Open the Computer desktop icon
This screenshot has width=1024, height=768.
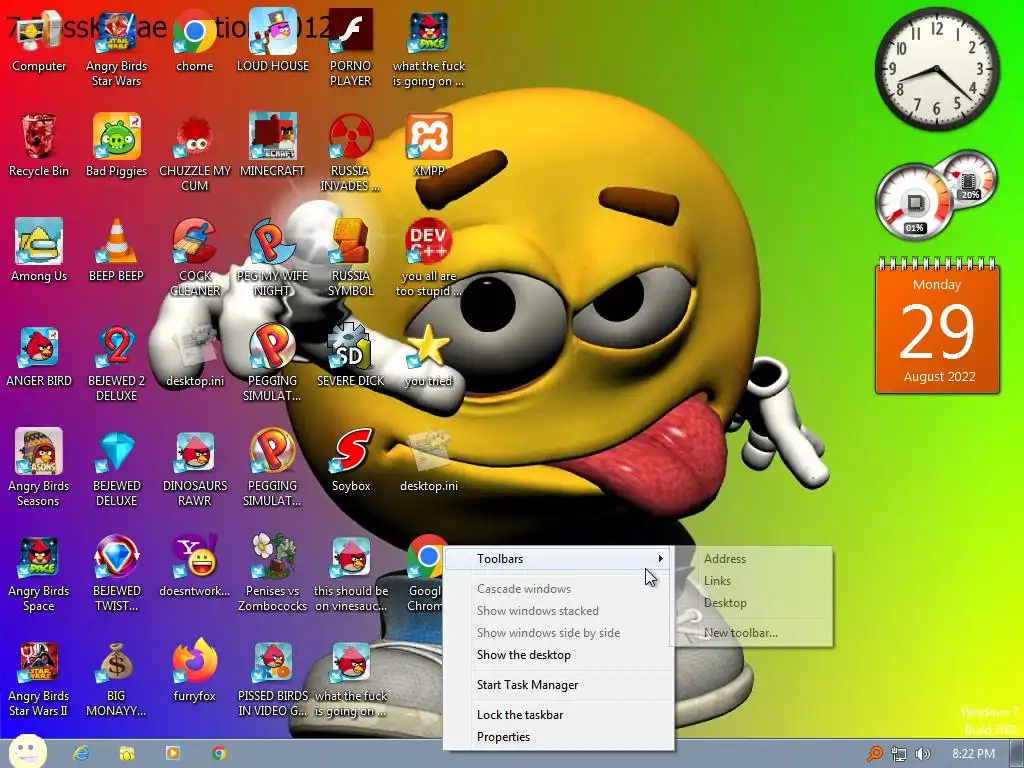click(x=39, y=40)
